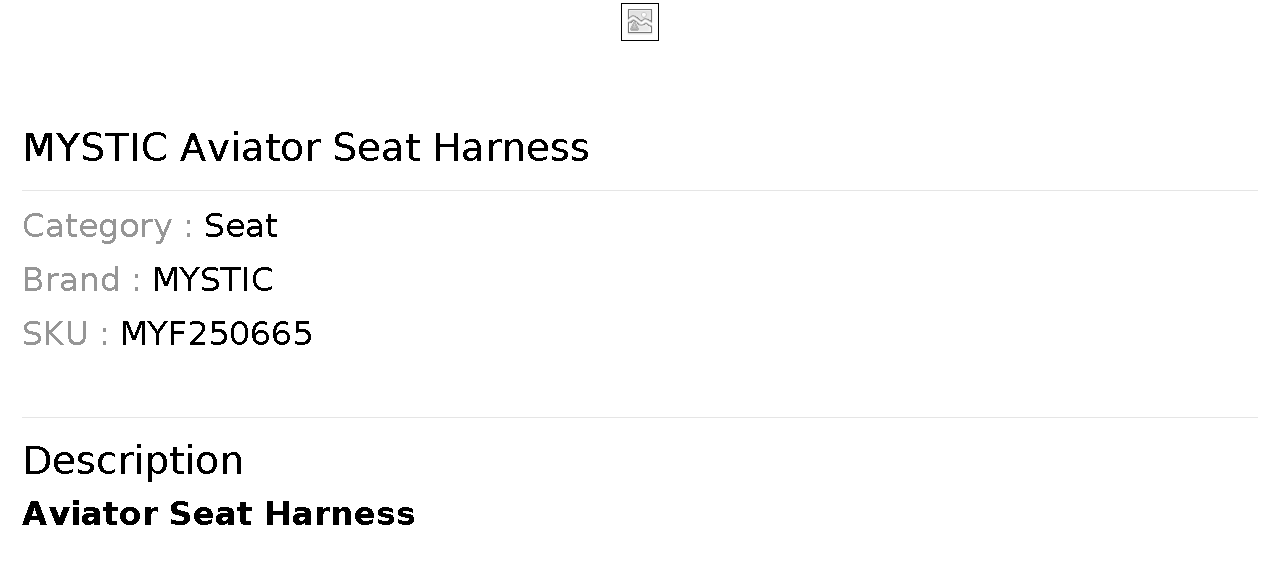The width and height of the screenshot is (1280, 561).
Task: Open the Seat category link
Action: click(241, 226)
